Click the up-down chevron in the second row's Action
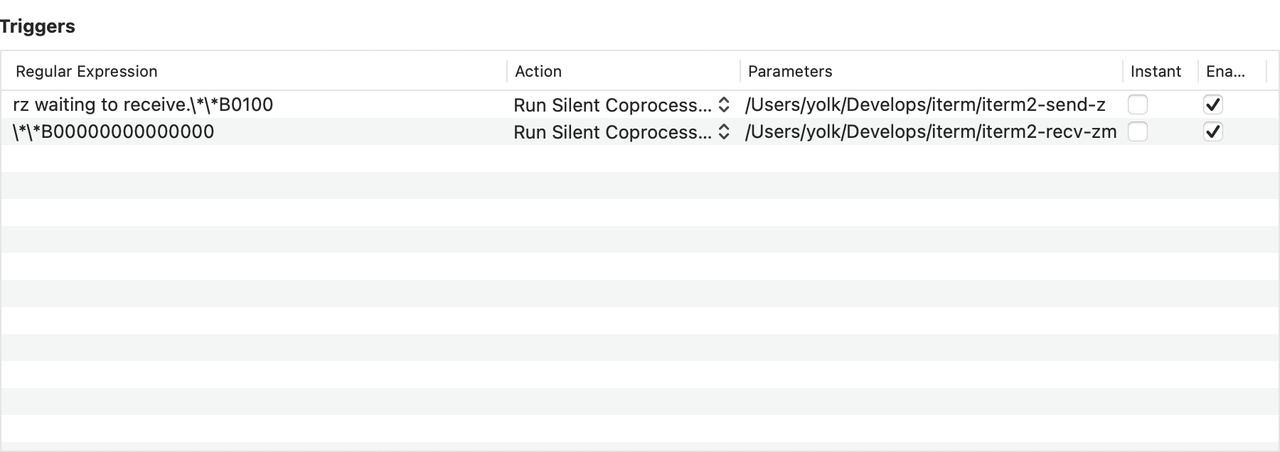Image resolution: width=1280 pixels, height=452 pixels. click(724, 132)
